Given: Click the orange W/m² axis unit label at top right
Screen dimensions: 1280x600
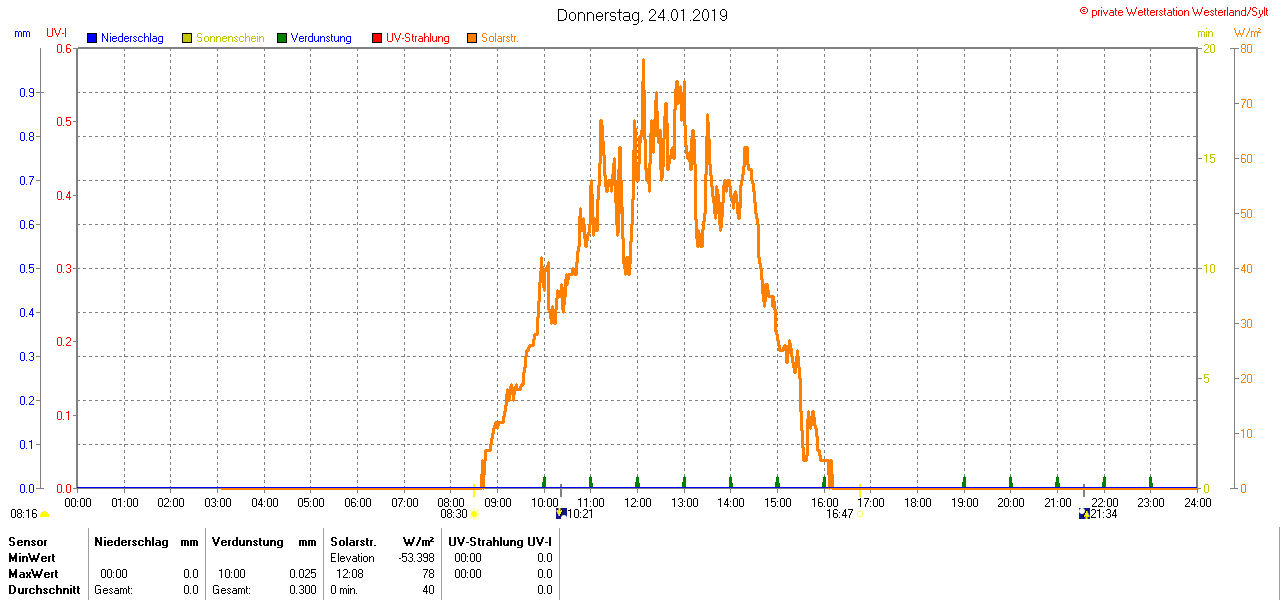Looking at the screenshot, I should click(1247, 33).
